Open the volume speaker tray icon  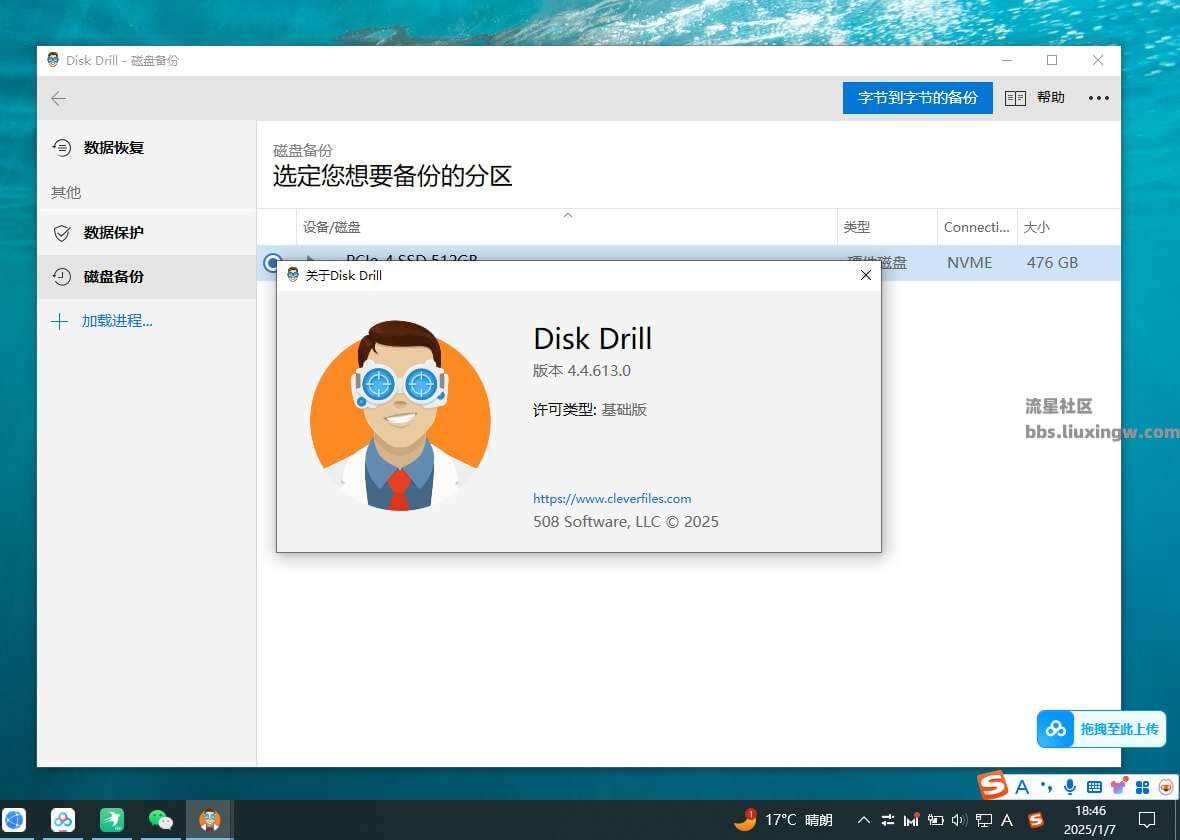pyautogui.click(x=959, y=820)
